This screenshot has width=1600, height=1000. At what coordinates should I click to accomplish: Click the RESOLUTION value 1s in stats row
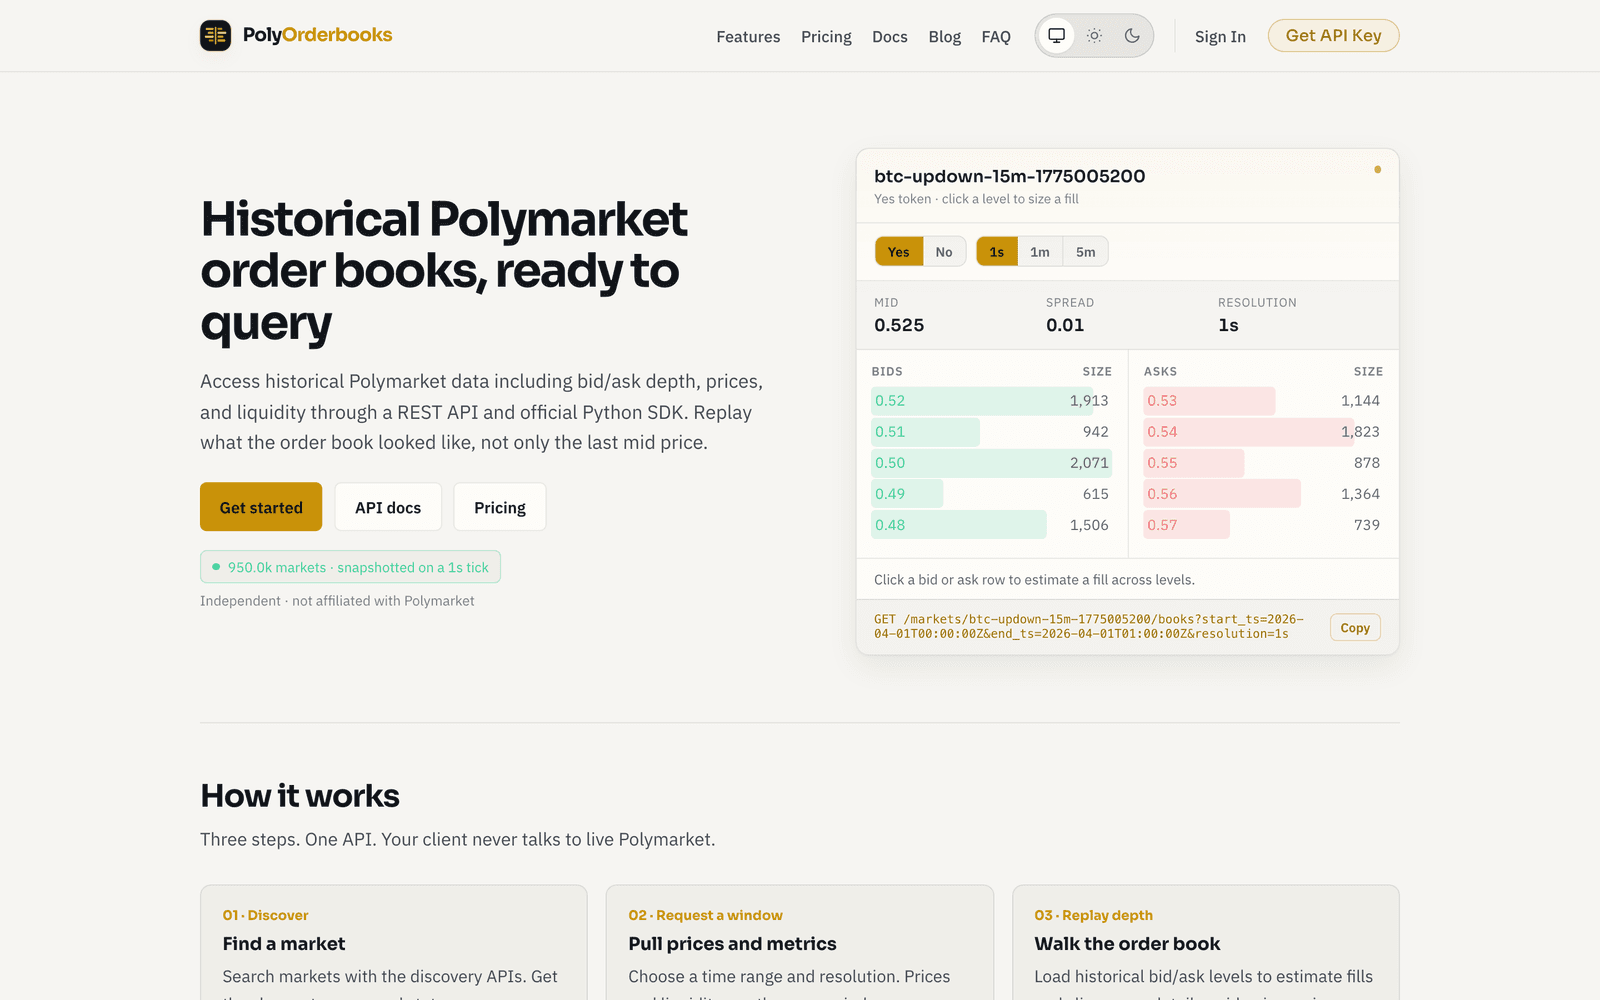click(1228, 325)
